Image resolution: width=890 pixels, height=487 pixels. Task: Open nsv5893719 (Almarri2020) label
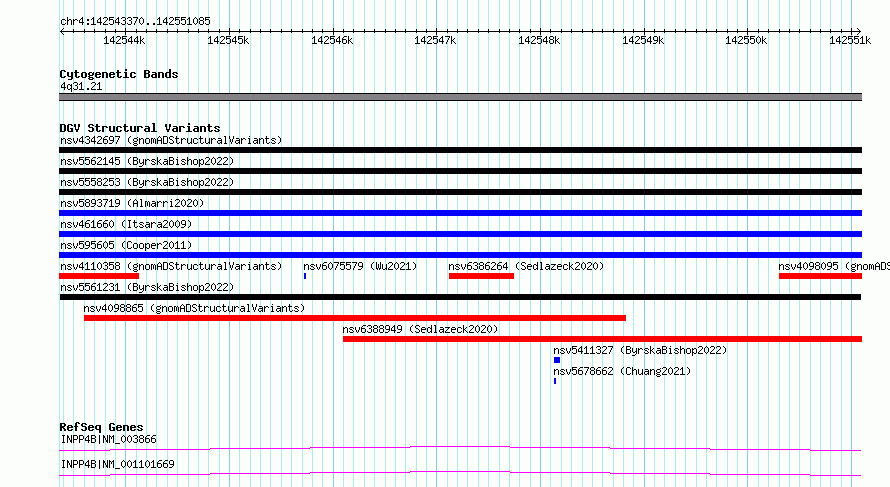pyautogui.click(x=132, y=203)
